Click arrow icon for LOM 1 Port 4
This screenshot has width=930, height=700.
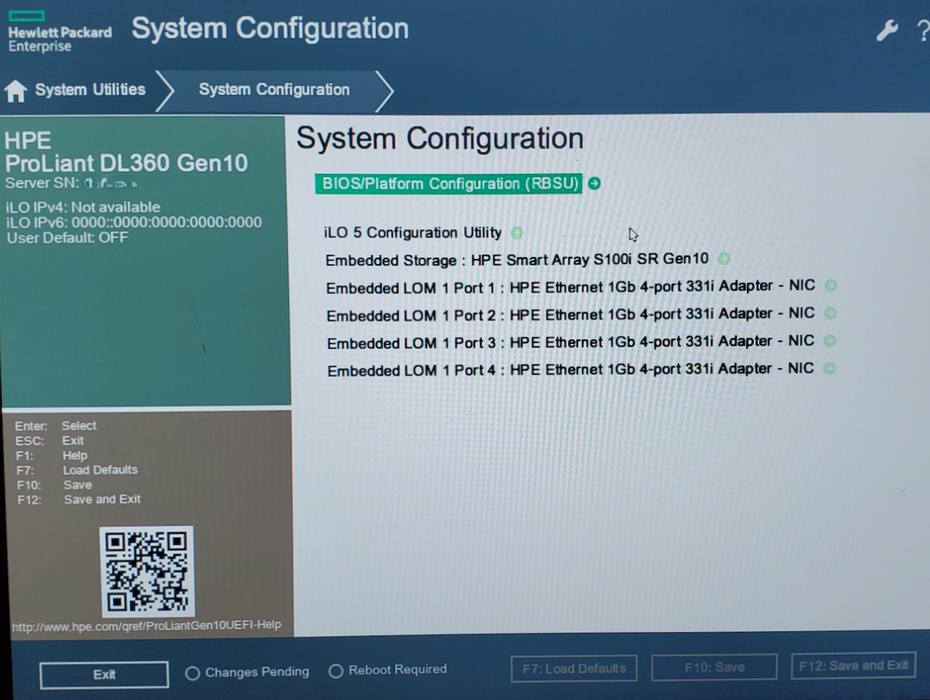[x=829, y=368]
